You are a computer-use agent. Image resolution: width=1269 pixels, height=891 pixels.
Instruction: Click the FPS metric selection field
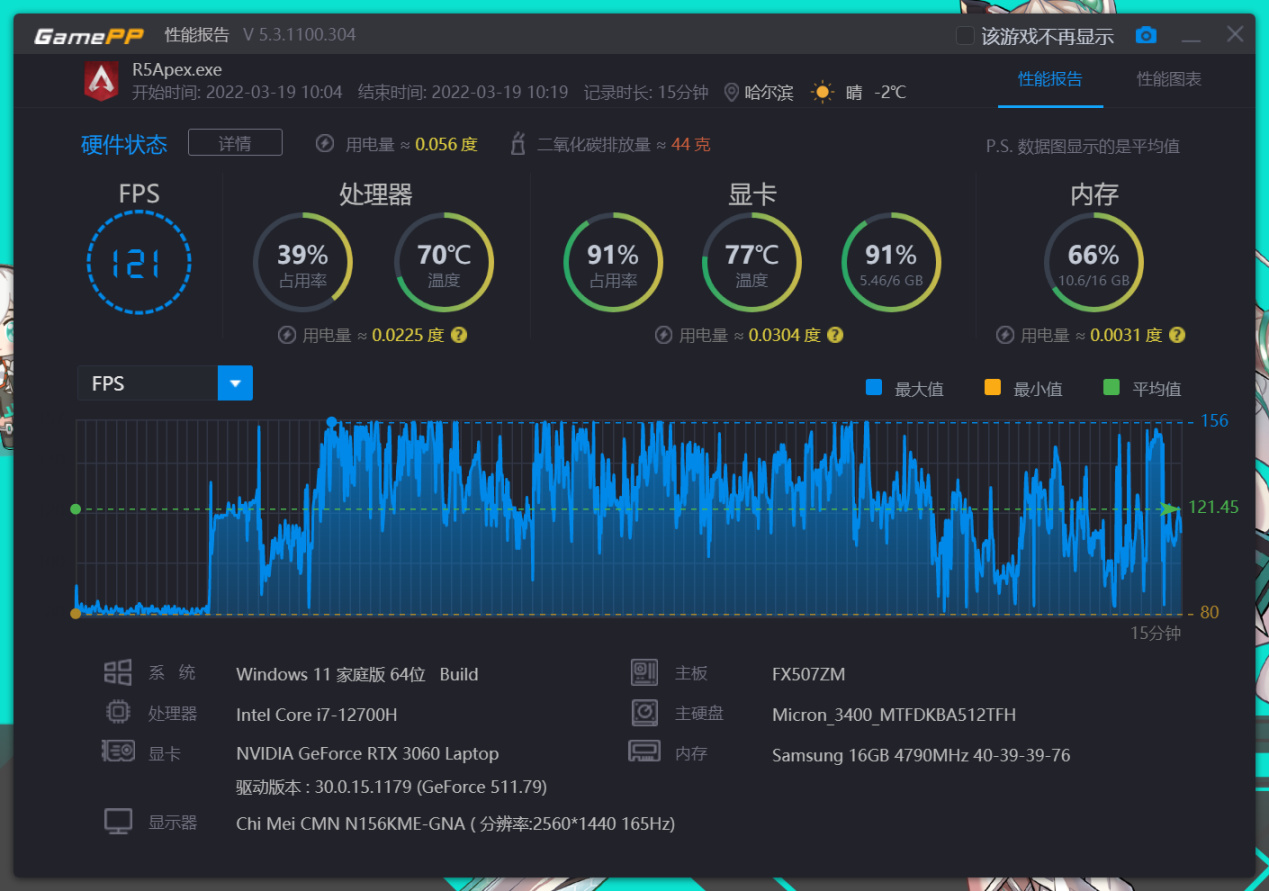[x=148, y=383]
